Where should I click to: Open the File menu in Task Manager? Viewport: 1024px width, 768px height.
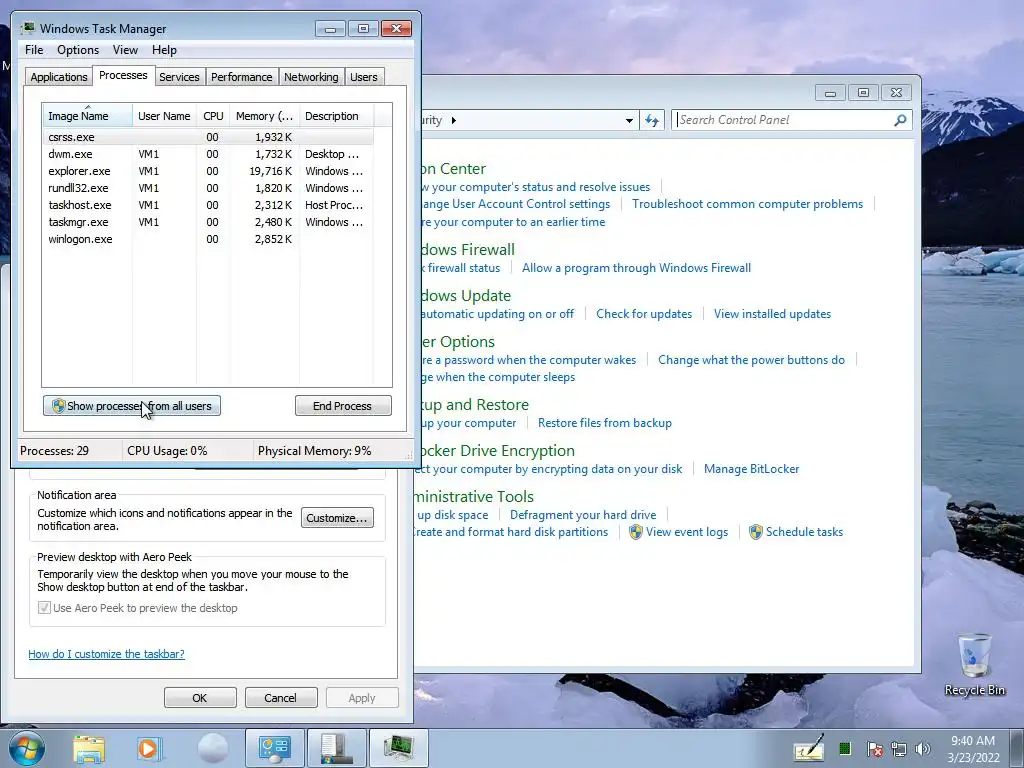click(34, 50)
